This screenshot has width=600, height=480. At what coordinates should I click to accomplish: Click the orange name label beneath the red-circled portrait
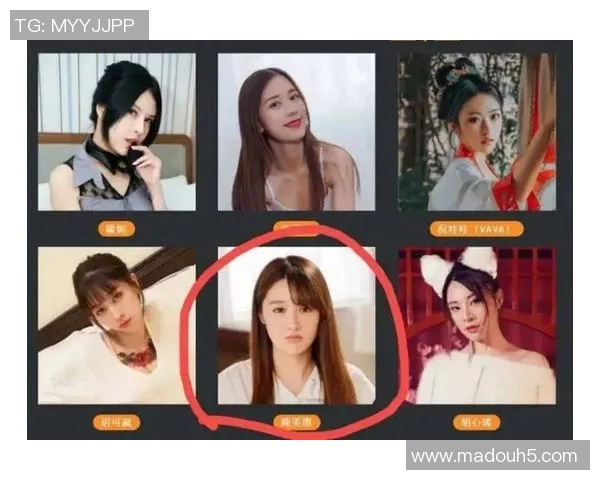297,423
